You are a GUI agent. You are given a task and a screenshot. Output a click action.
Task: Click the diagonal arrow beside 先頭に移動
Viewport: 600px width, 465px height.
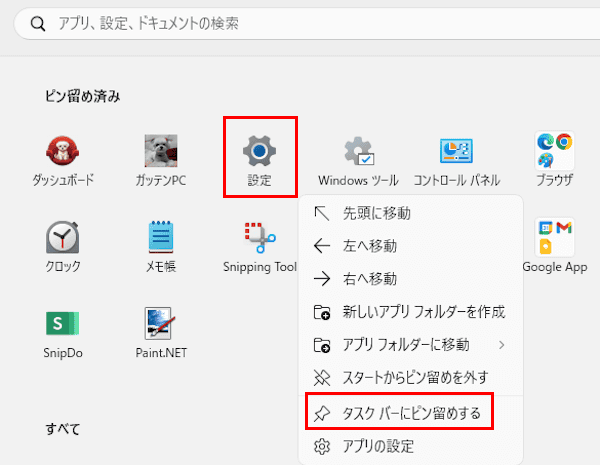coord(322,214)
